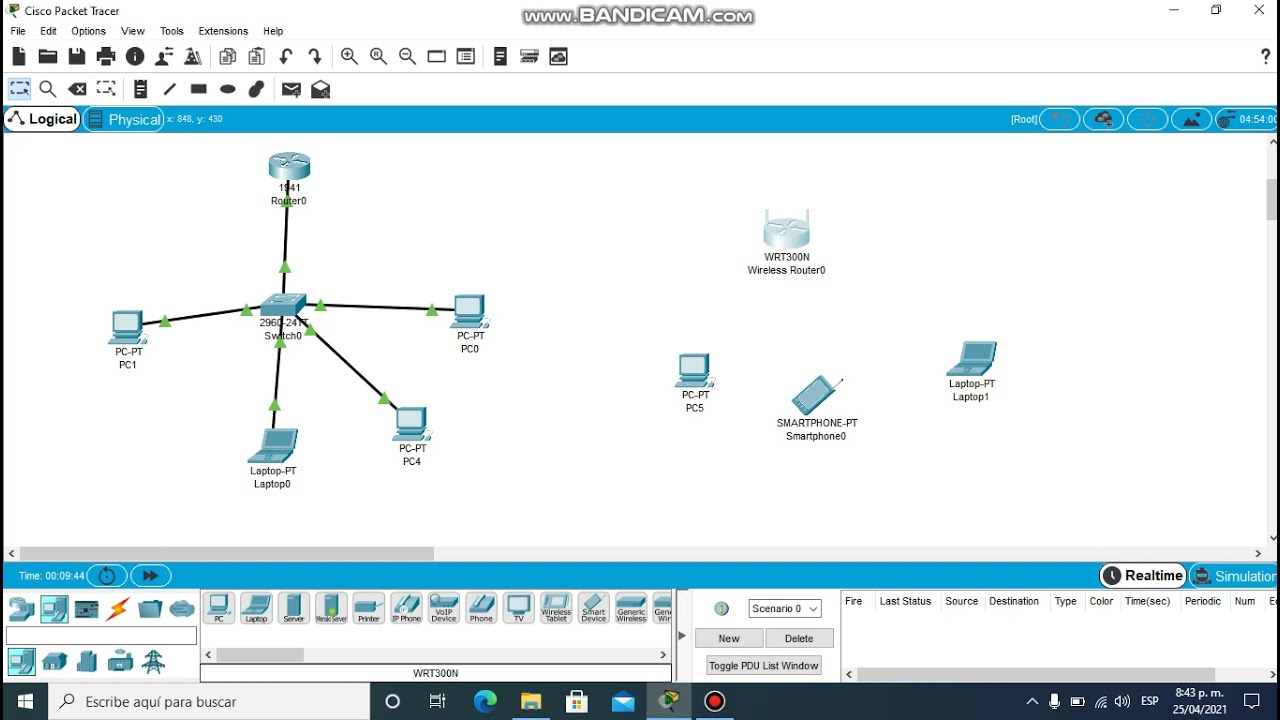Select the Server device in the palette
The height and width of the screenshot is (720, 1280).
point(293,608)
